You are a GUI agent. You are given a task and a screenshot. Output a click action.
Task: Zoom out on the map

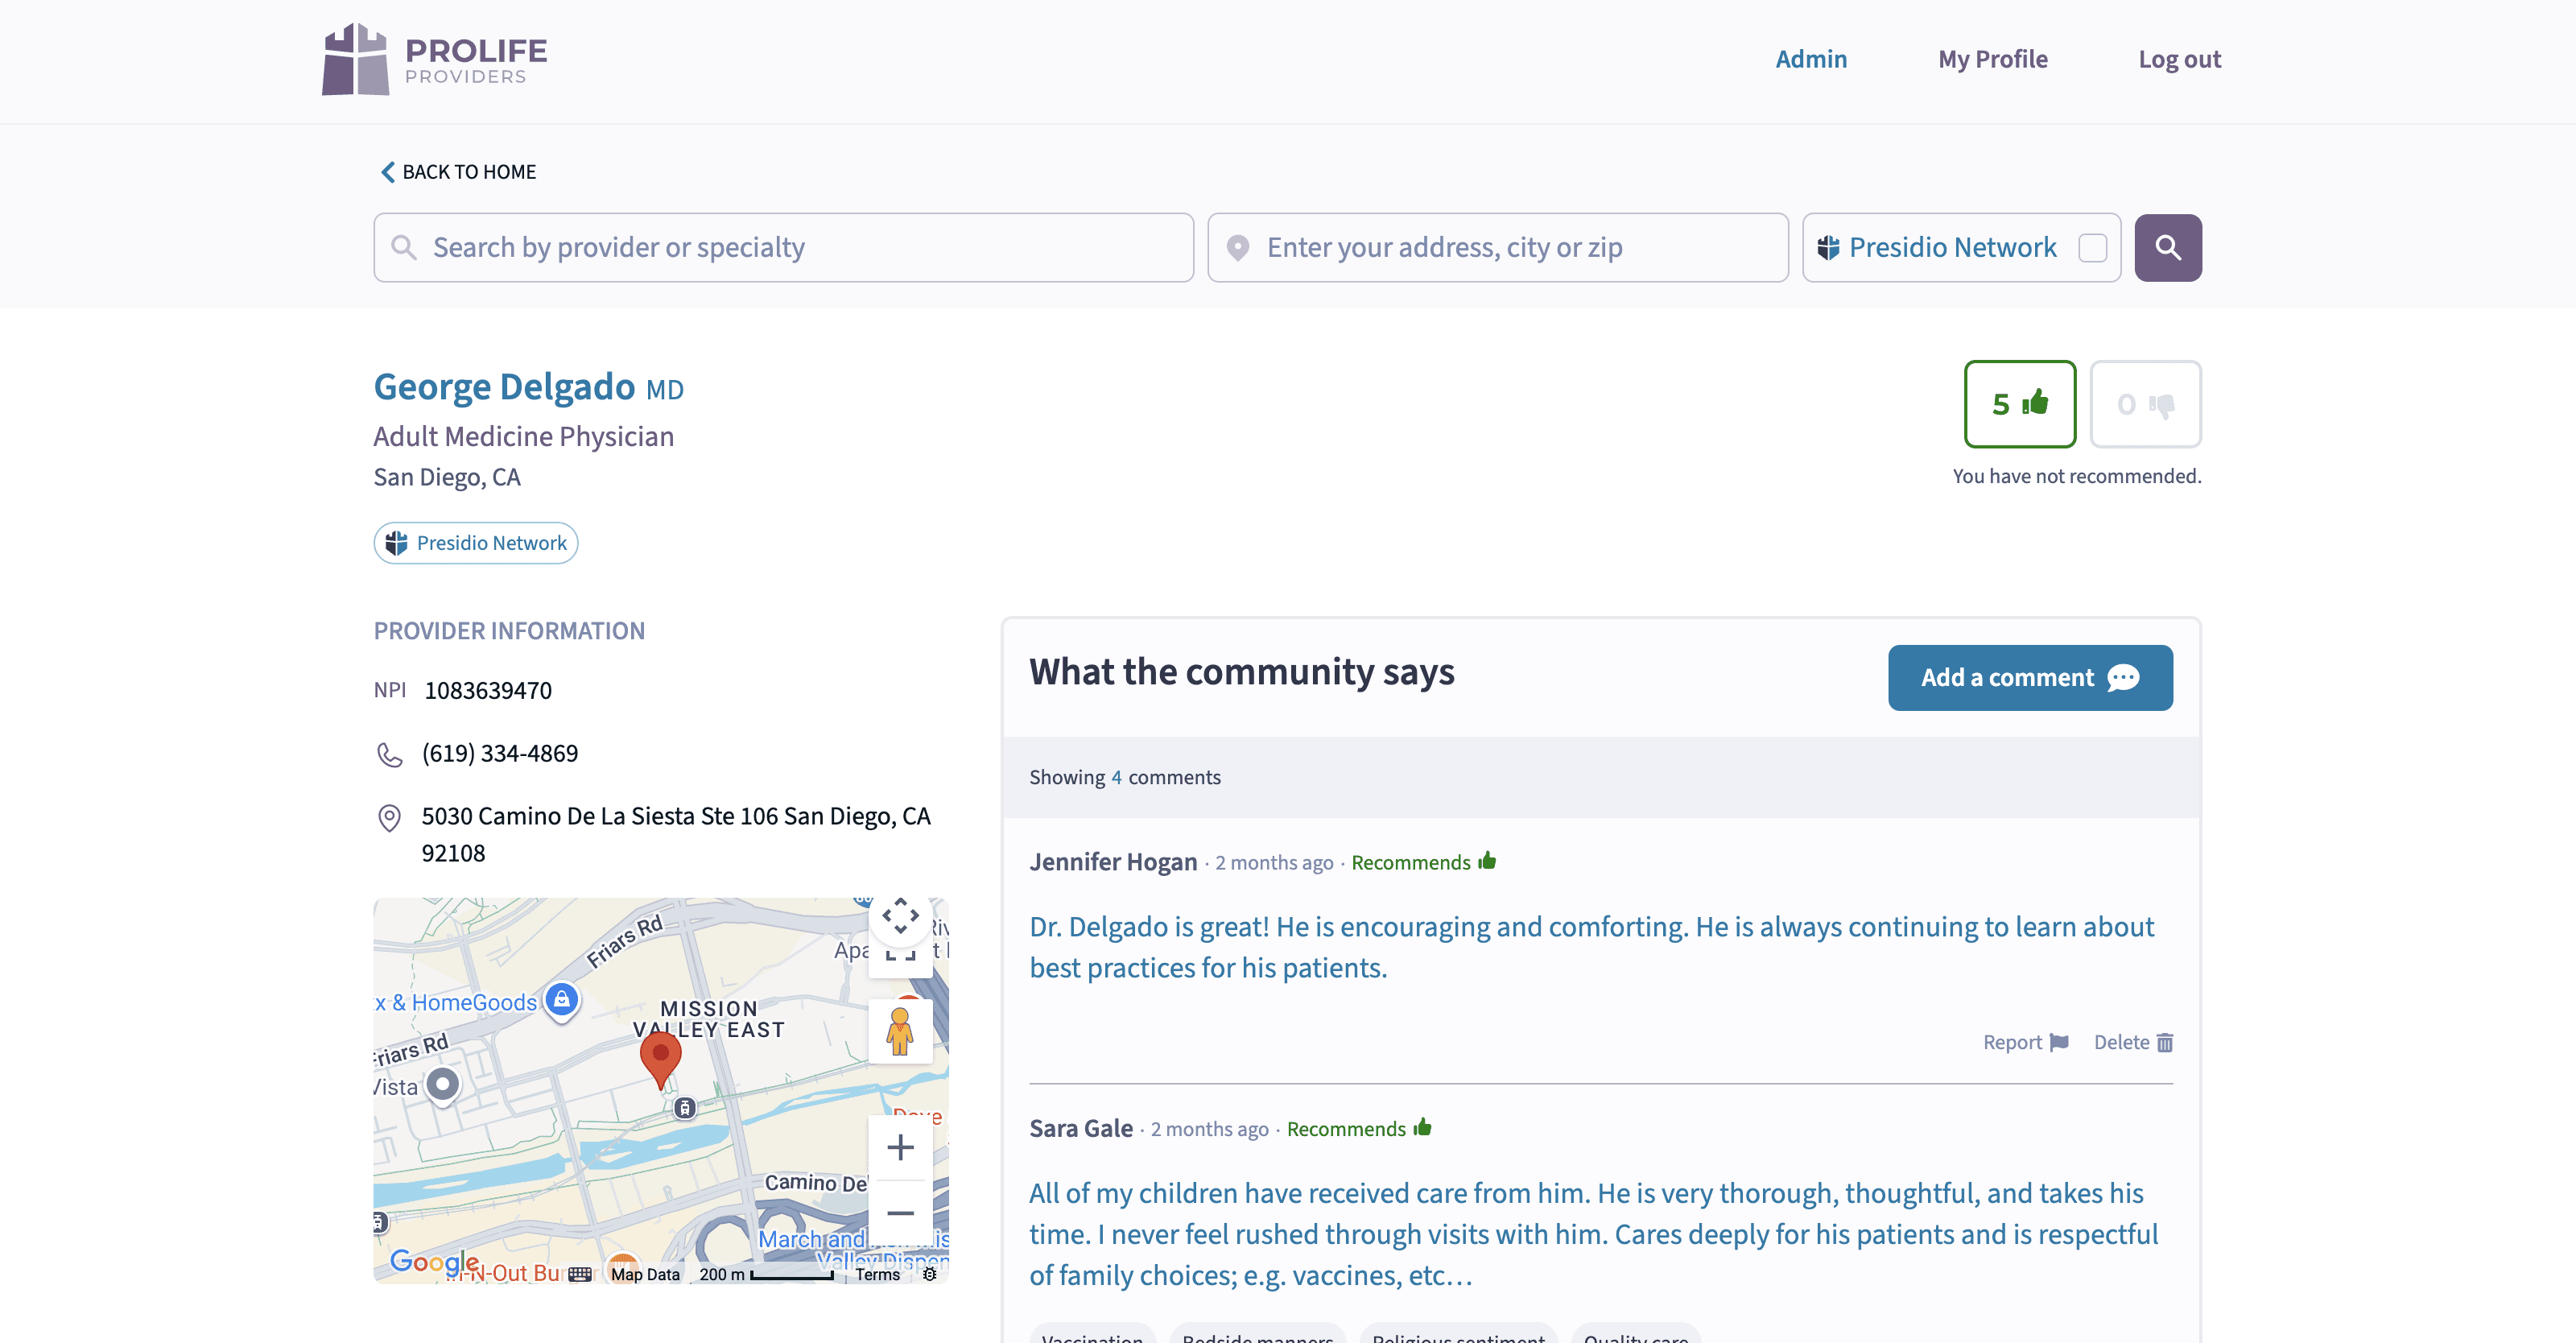(900, 1213)
